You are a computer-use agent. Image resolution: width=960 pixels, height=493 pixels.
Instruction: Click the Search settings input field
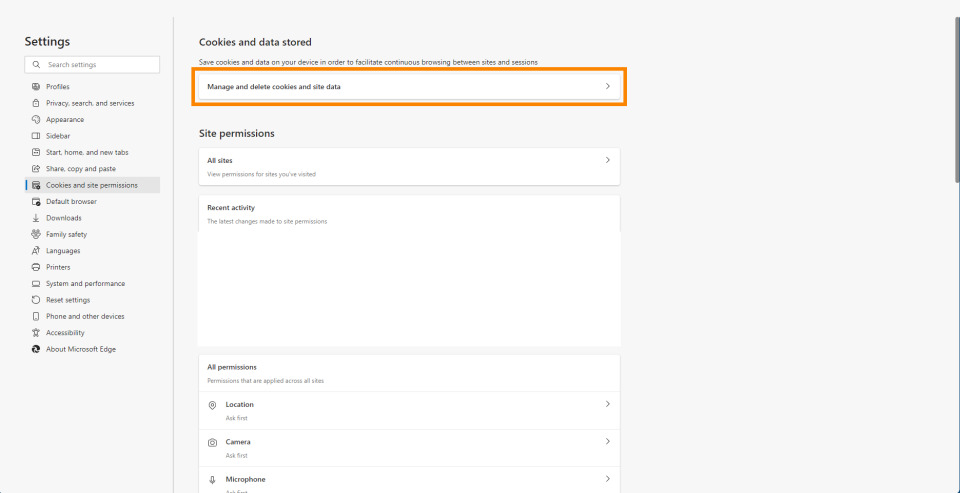(100, 65)
